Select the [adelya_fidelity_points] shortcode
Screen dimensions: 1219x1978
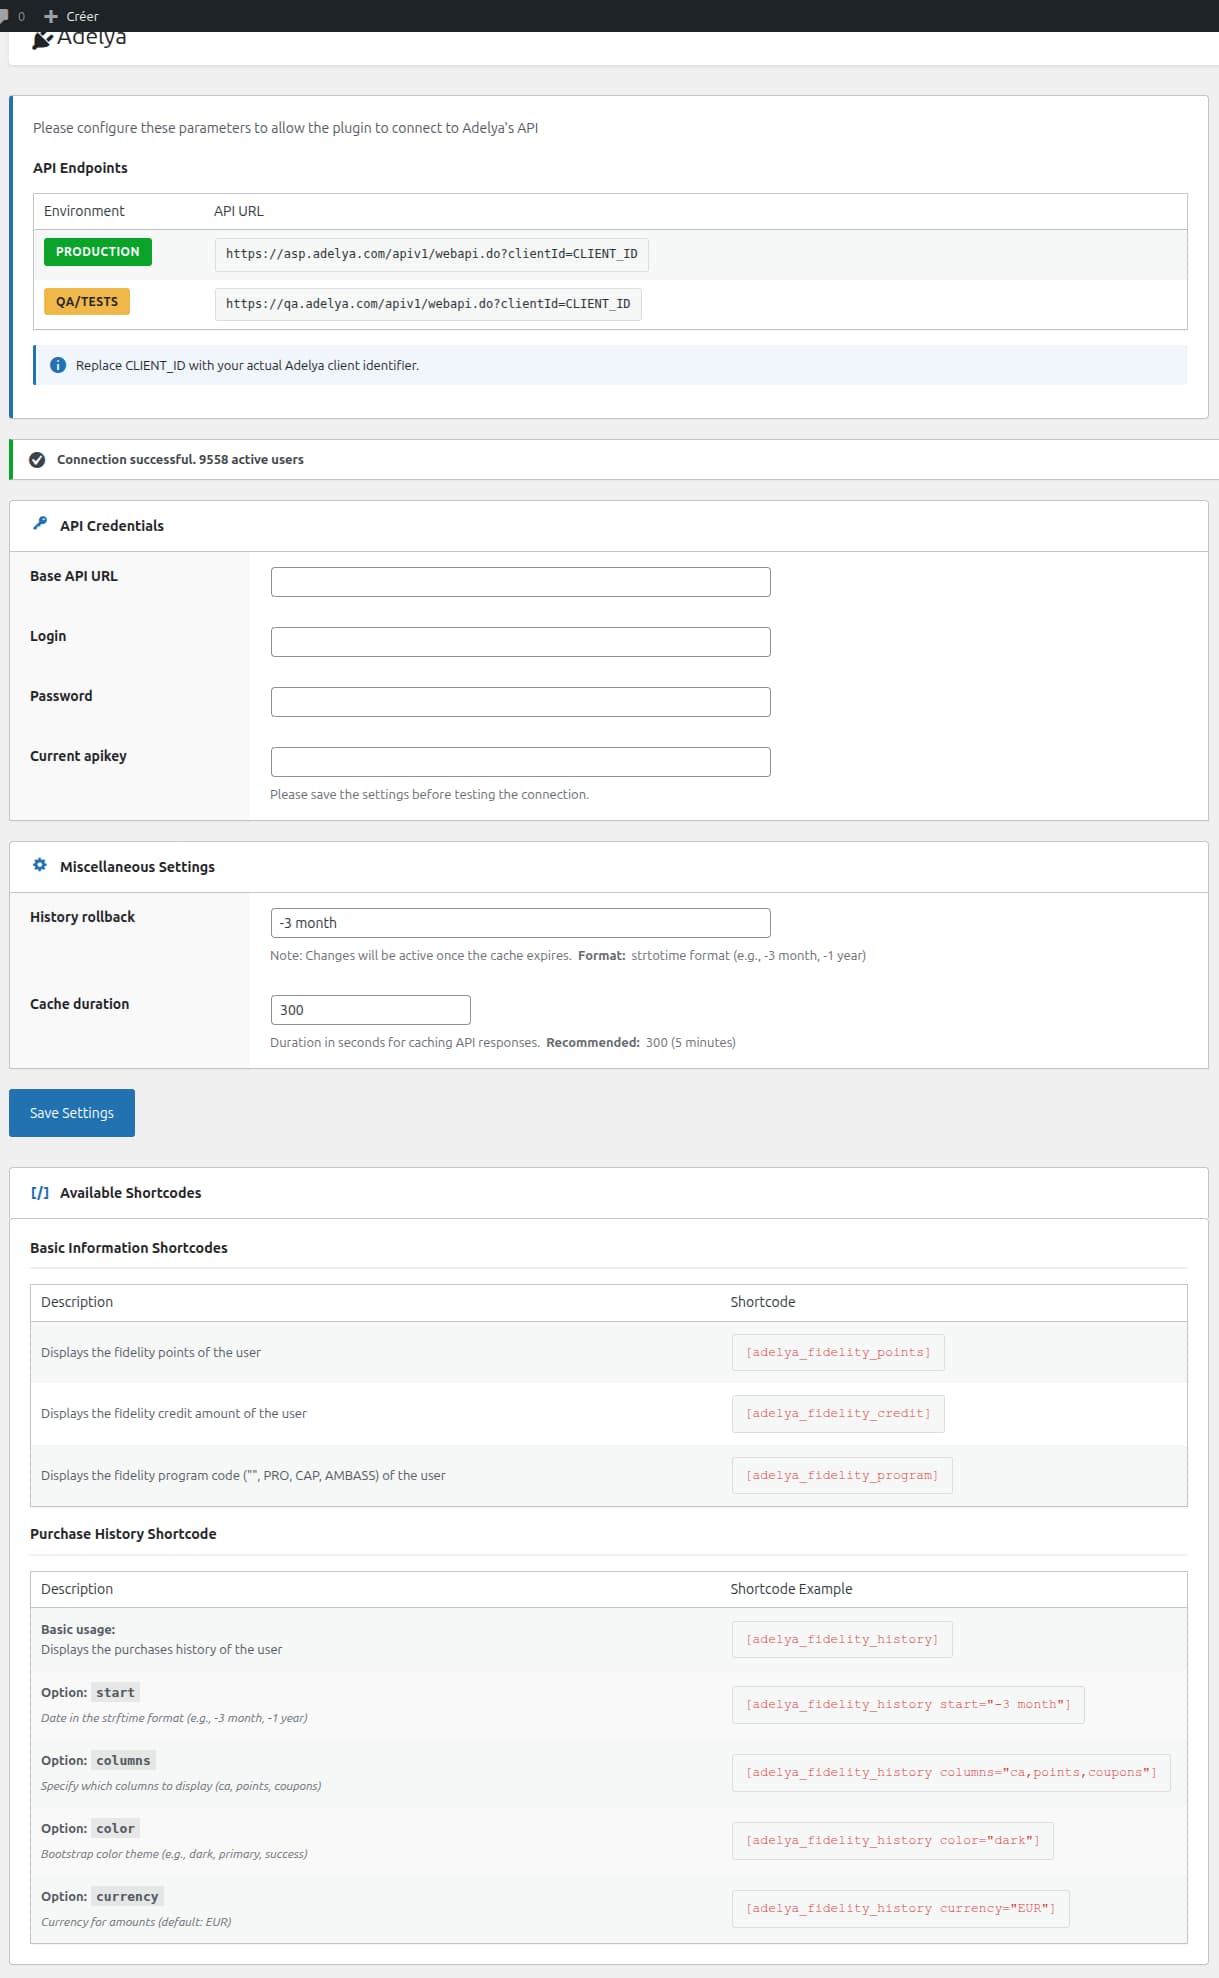[838, 1353]
